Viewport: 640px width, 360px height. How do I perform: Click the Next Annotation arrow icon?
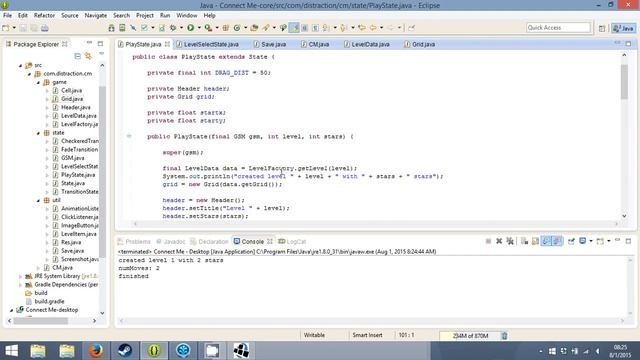coord(326,28)
